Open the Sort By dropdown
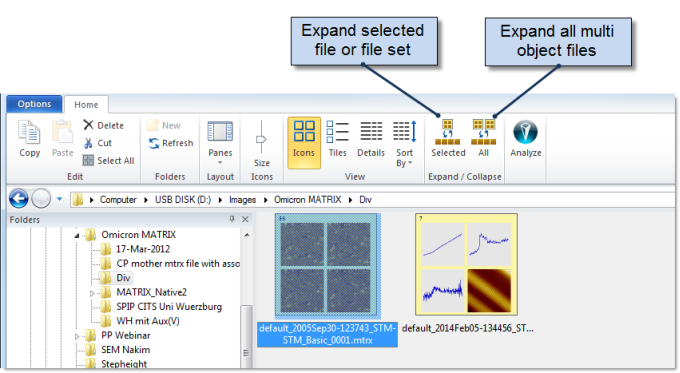680x373 pixels. 404,143
